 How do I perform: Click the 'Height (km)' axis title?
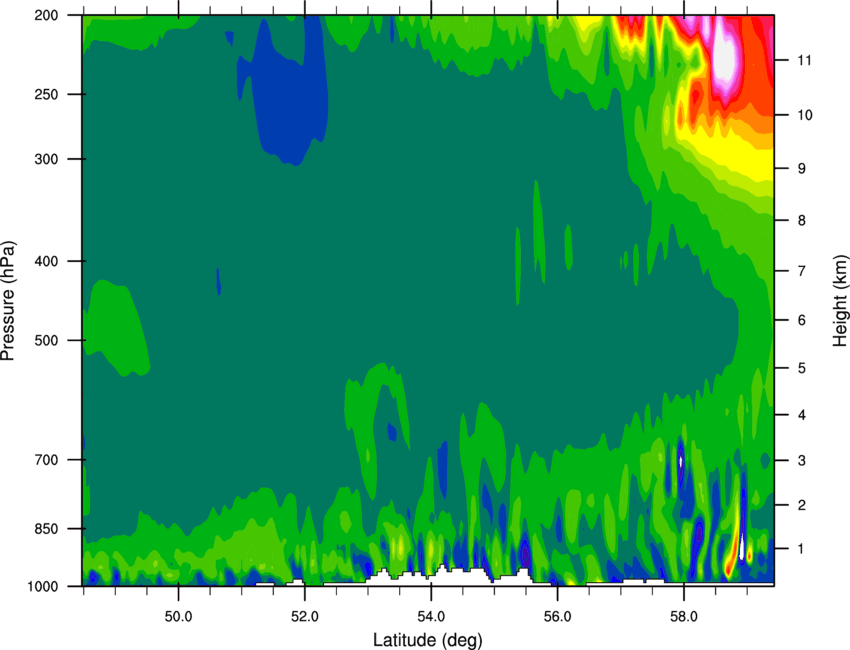pyautogui.click(x=840, y=301)
